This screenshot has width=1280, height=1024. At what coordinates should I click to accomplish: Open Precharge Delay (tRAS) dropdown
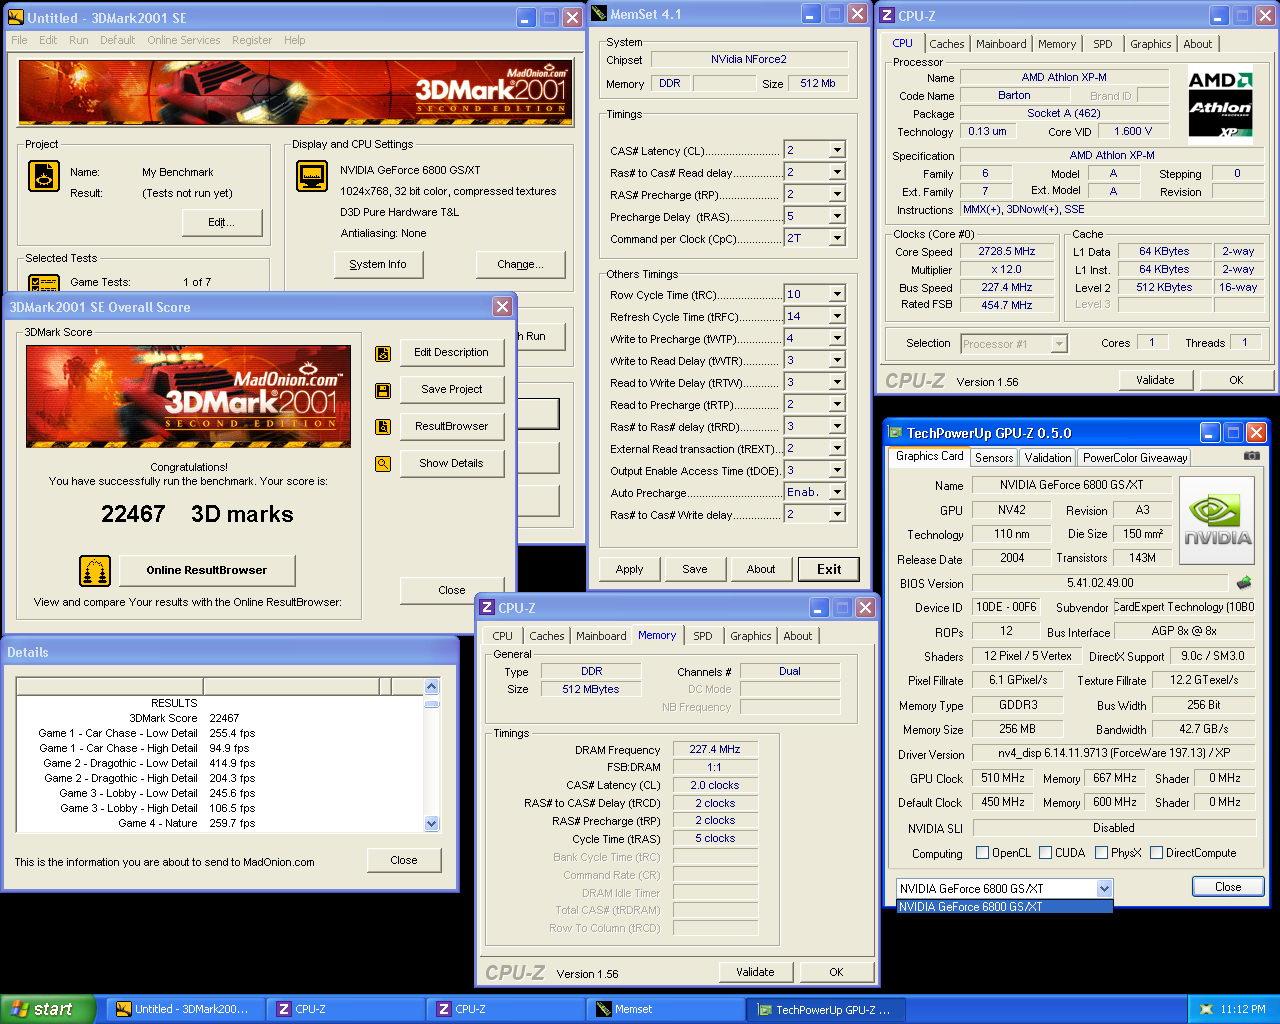coord(837,216)
